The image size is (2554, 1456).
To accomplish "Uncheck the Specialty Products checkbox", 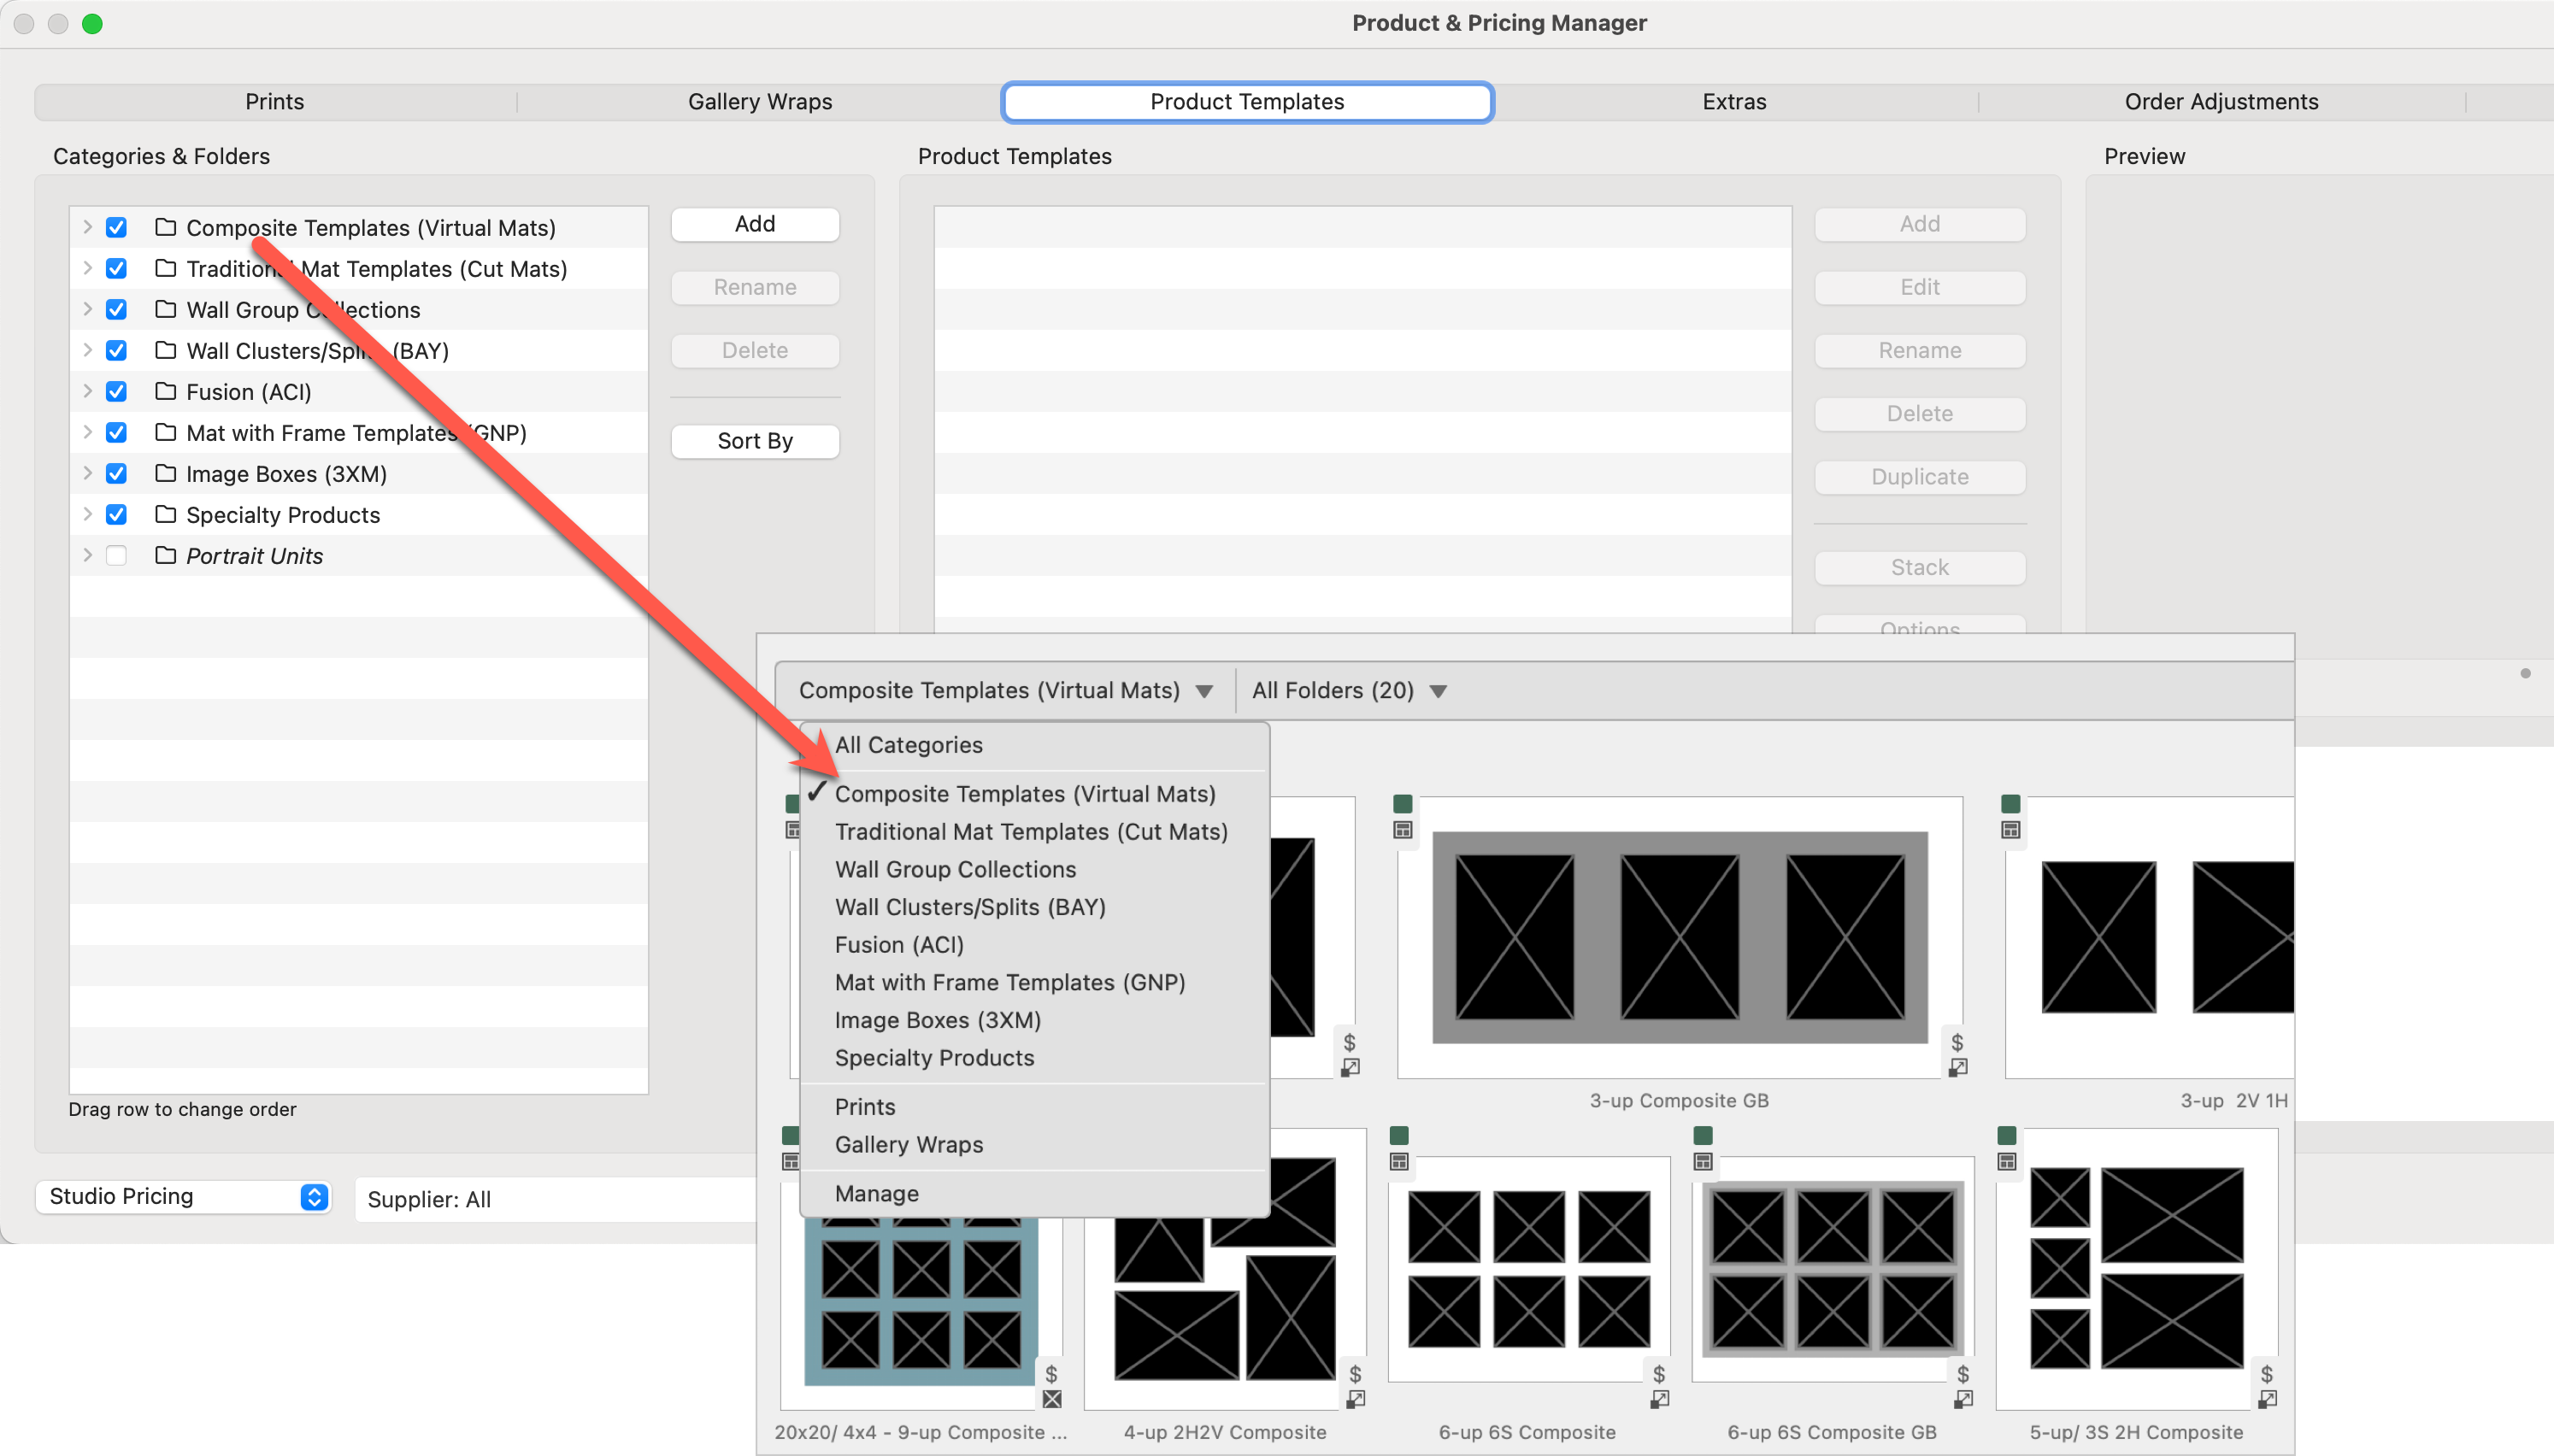I will 116,515.
